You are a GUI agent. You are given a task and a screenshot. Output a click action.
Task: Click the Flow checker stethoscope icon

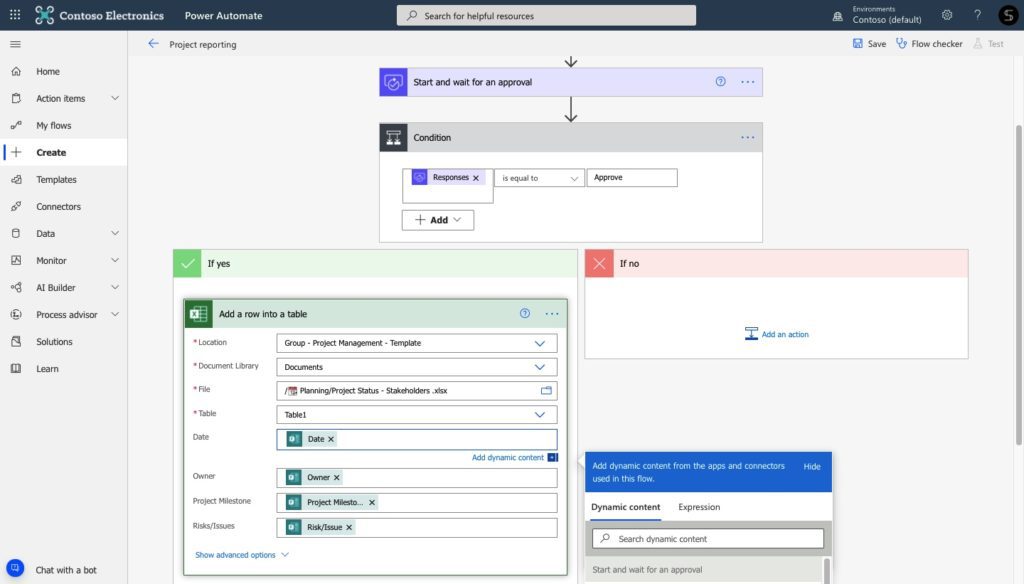pyautogui.click(x=901, y=43)
